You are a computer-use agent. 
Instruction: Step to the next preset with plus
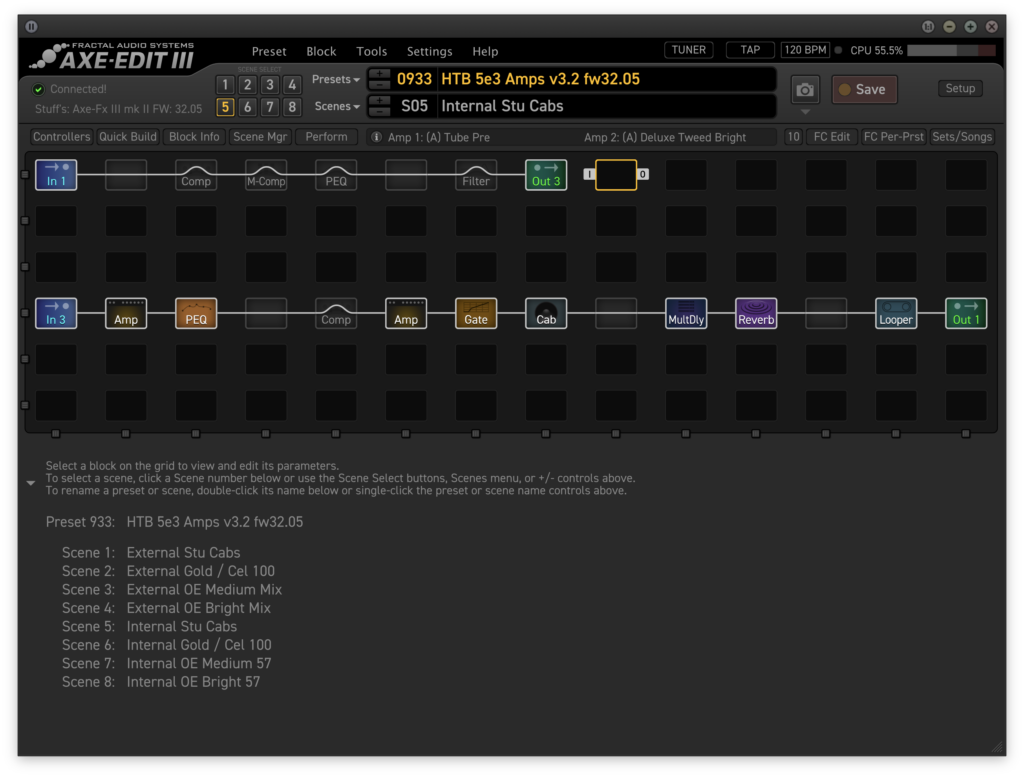[x=379, y=74]
